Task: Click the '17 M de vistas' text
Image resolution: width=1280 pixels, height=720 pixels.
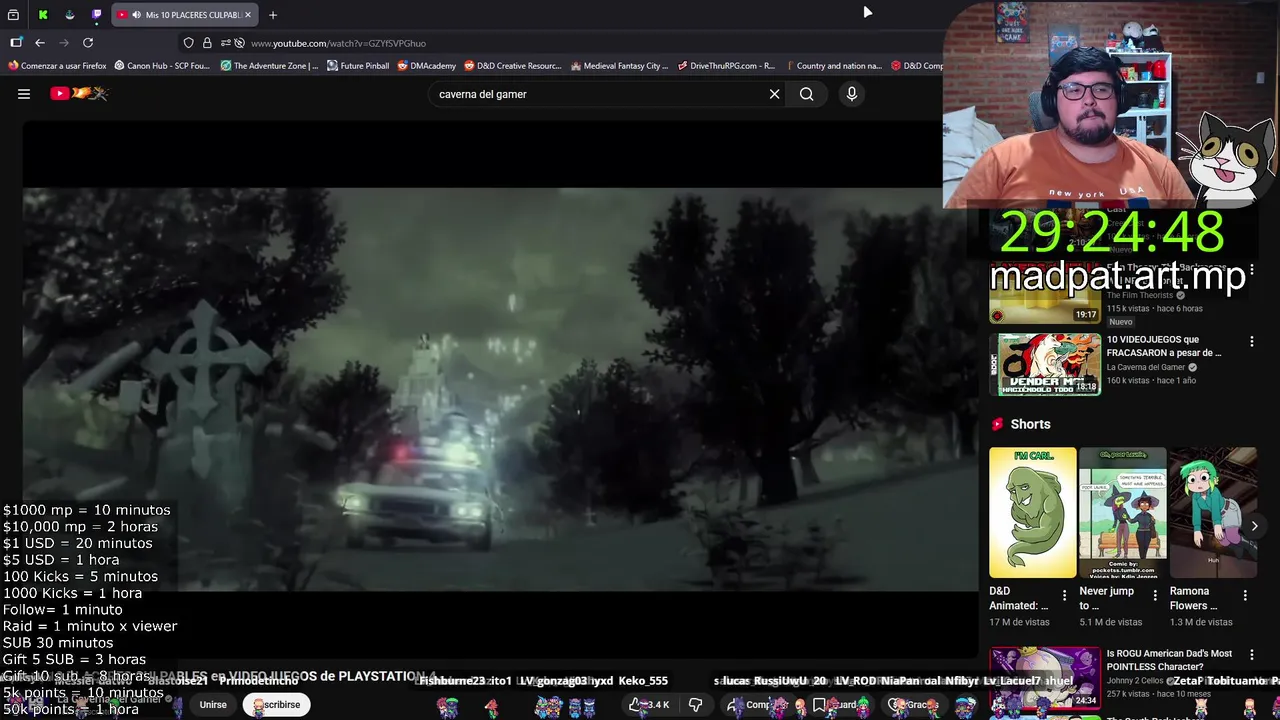Action: point(1018,622)
